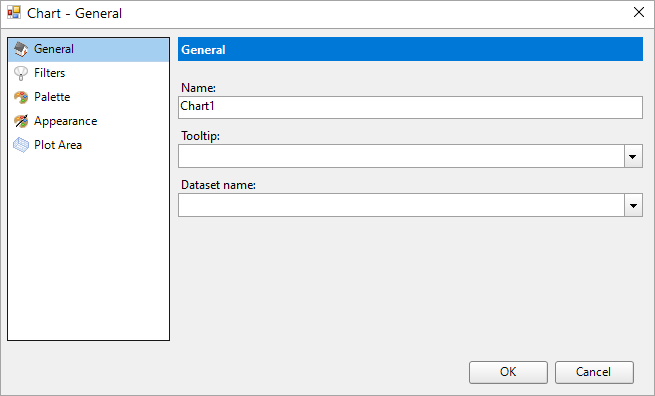Click inside the Tooltip combo box field

click(401, 156)
